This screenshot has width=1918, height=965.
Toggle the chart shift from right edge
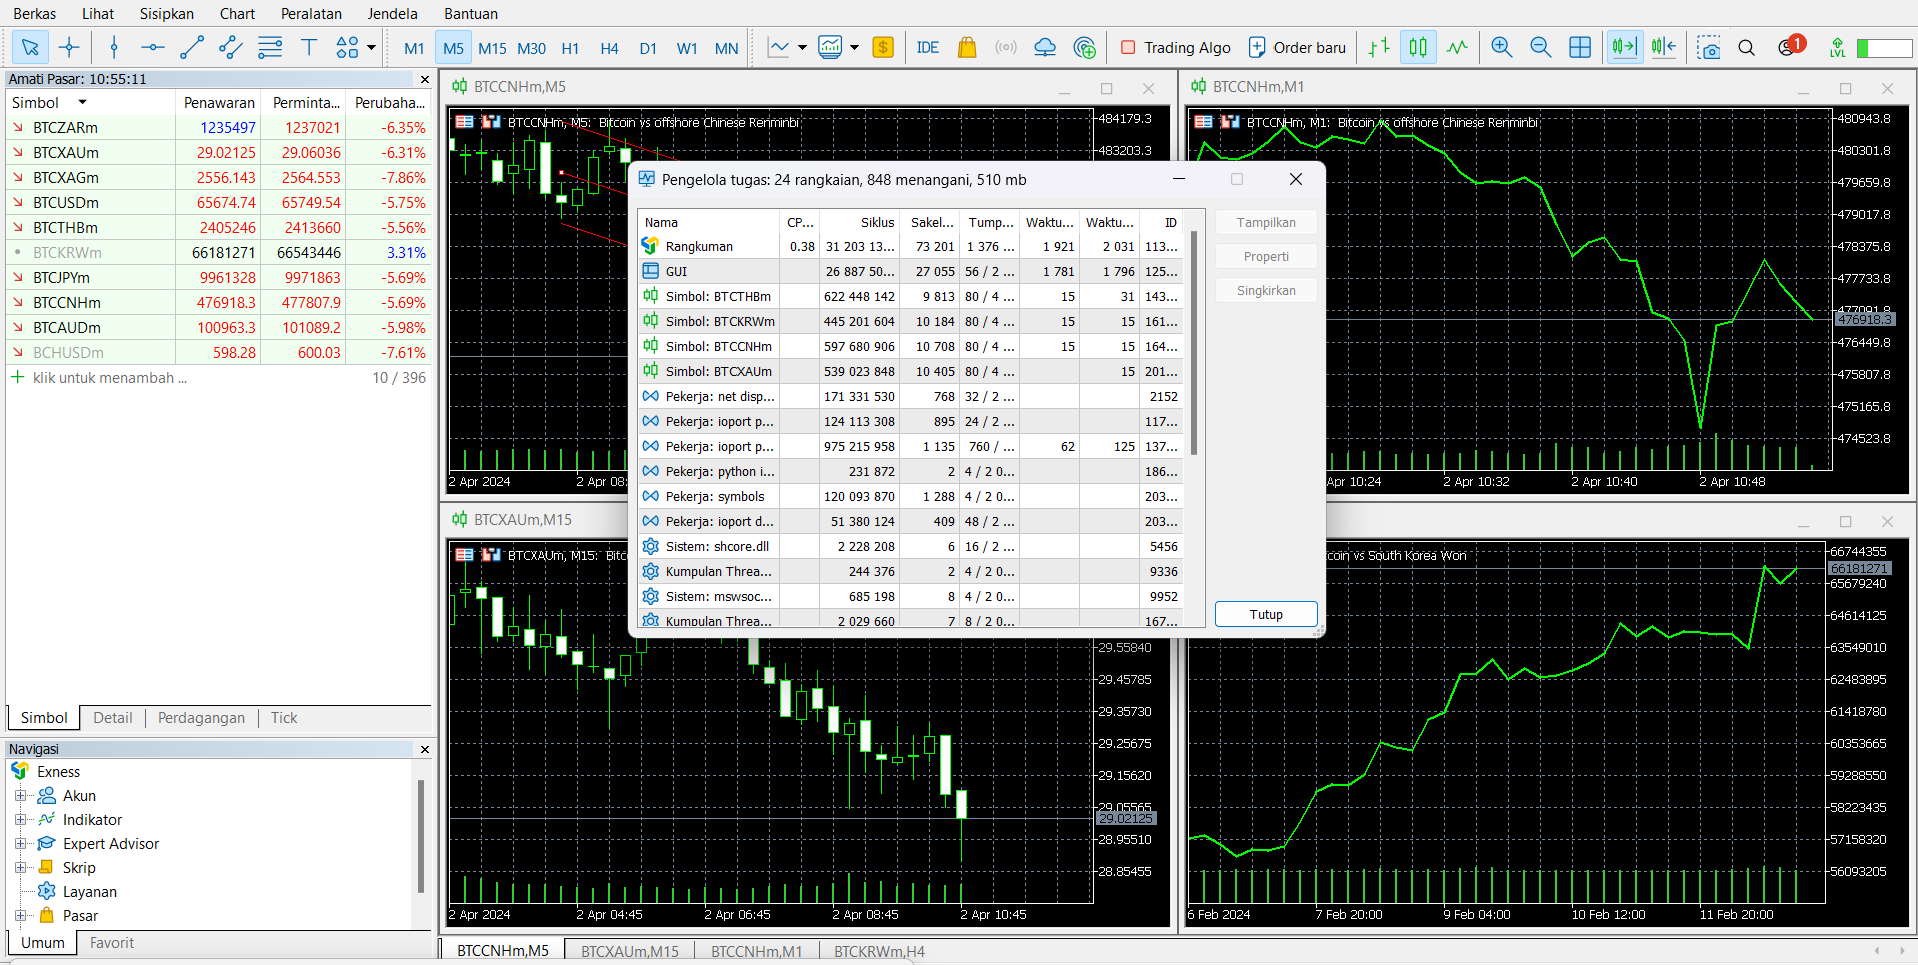pyautogui.click(x=1663, y=47)
